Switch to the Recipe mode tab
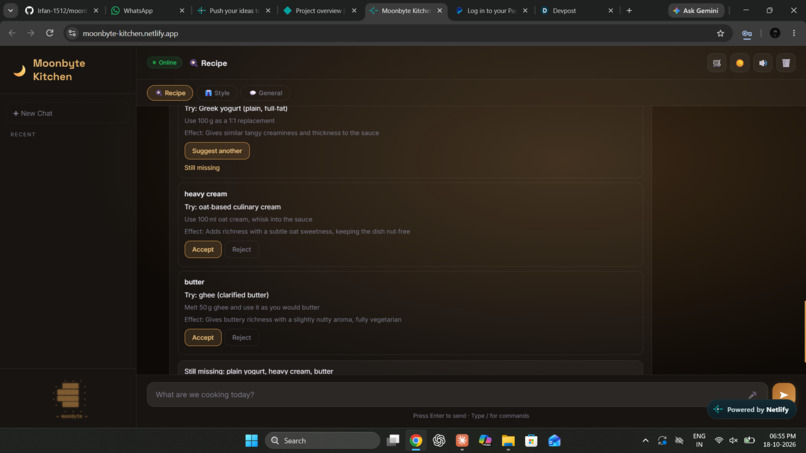806x453 pixels. point(170,93)
